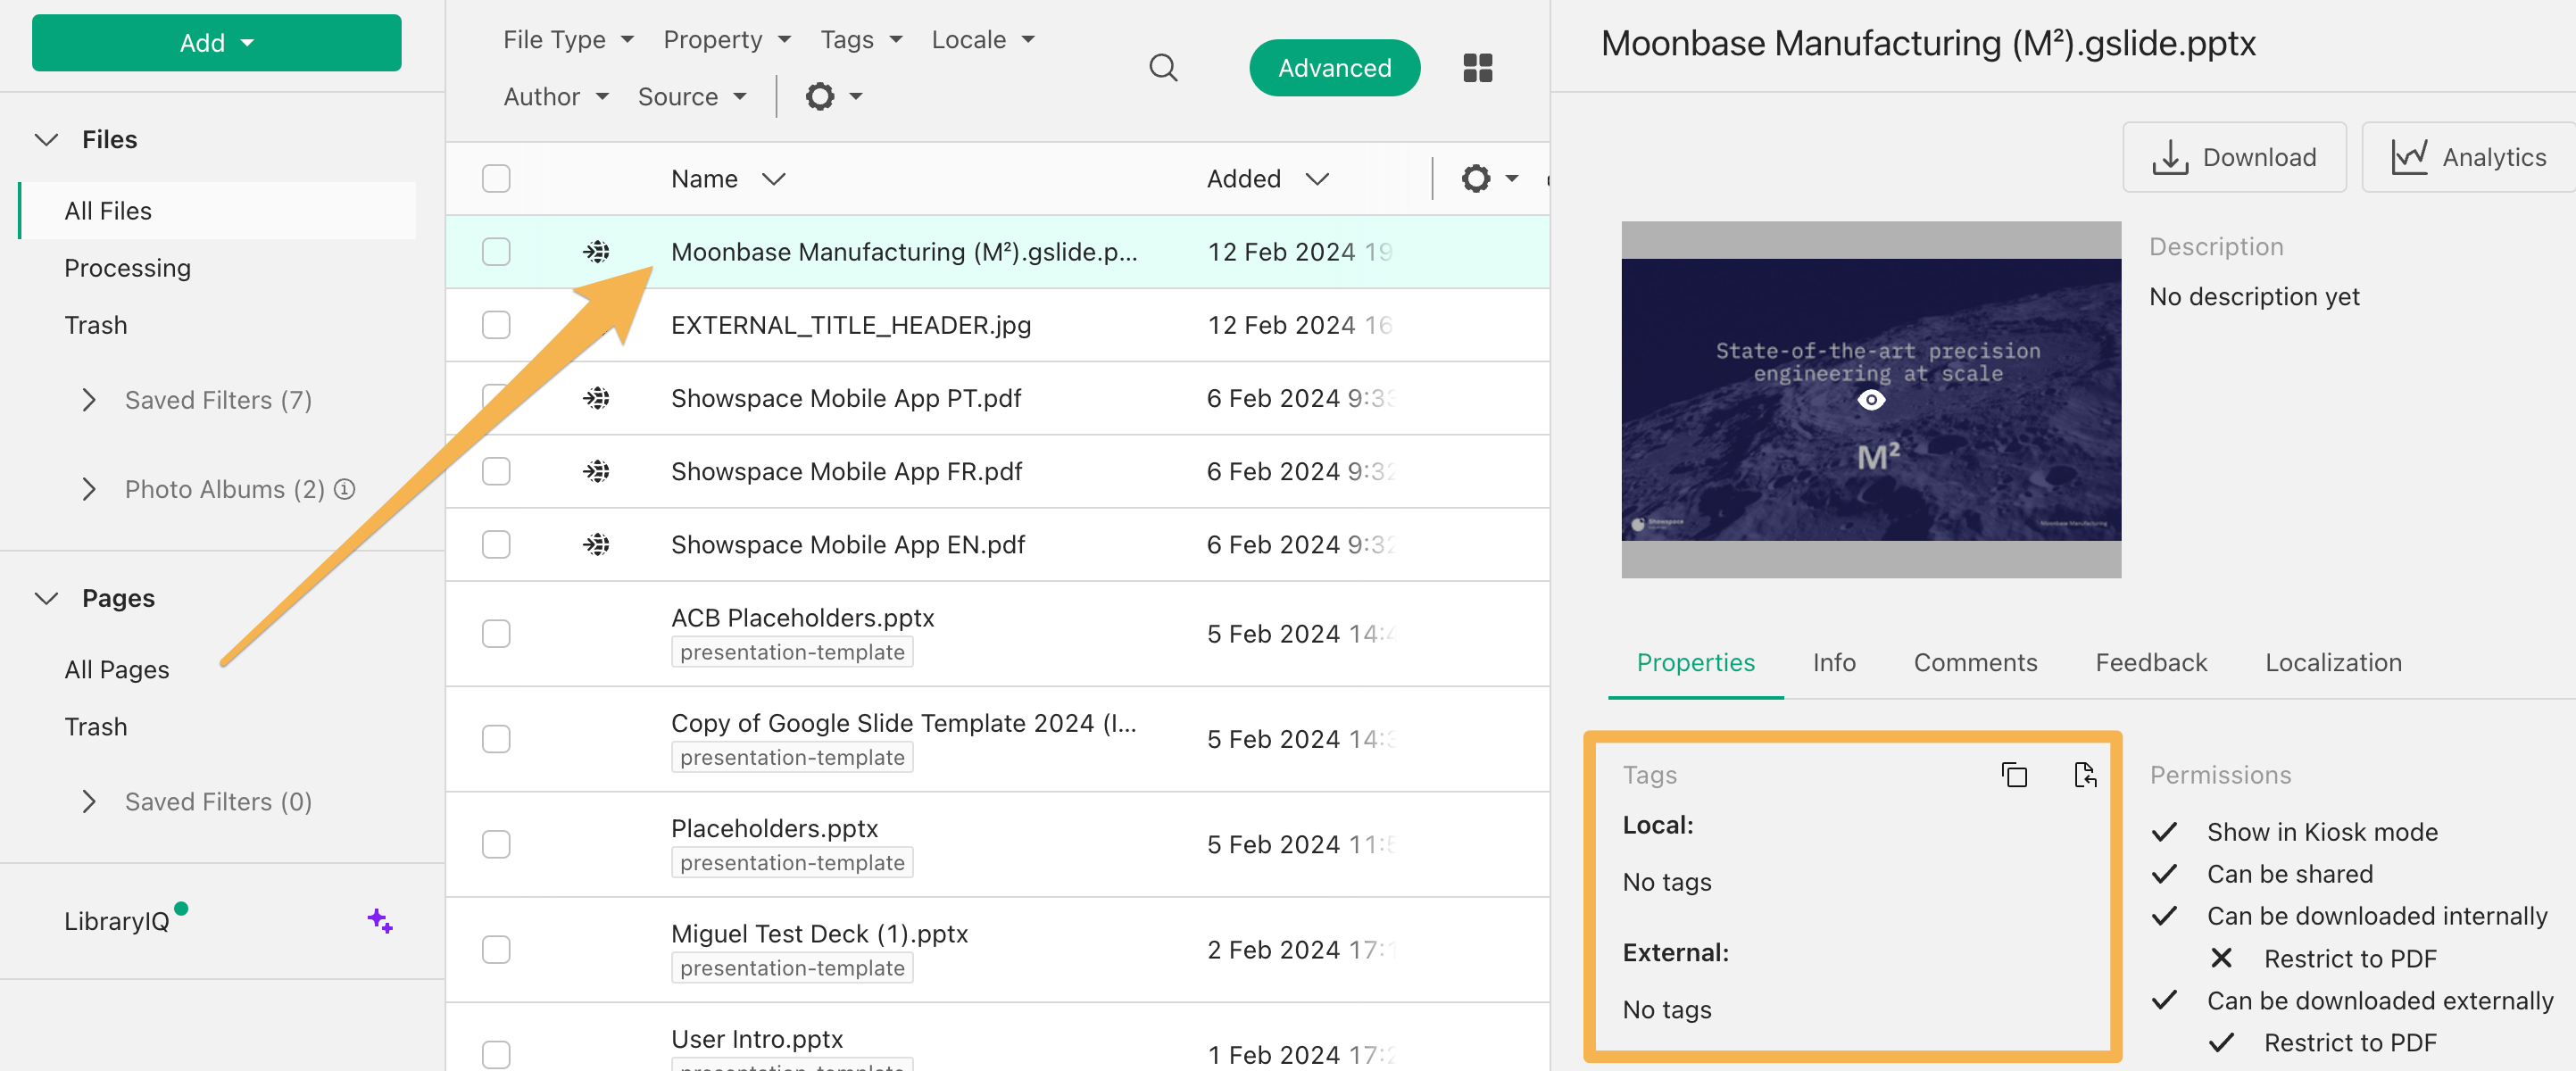Click presentation-template tag under Placeholders.pptx
The height and width of the screenshot is (1071, 2576).
coord(792,862)
